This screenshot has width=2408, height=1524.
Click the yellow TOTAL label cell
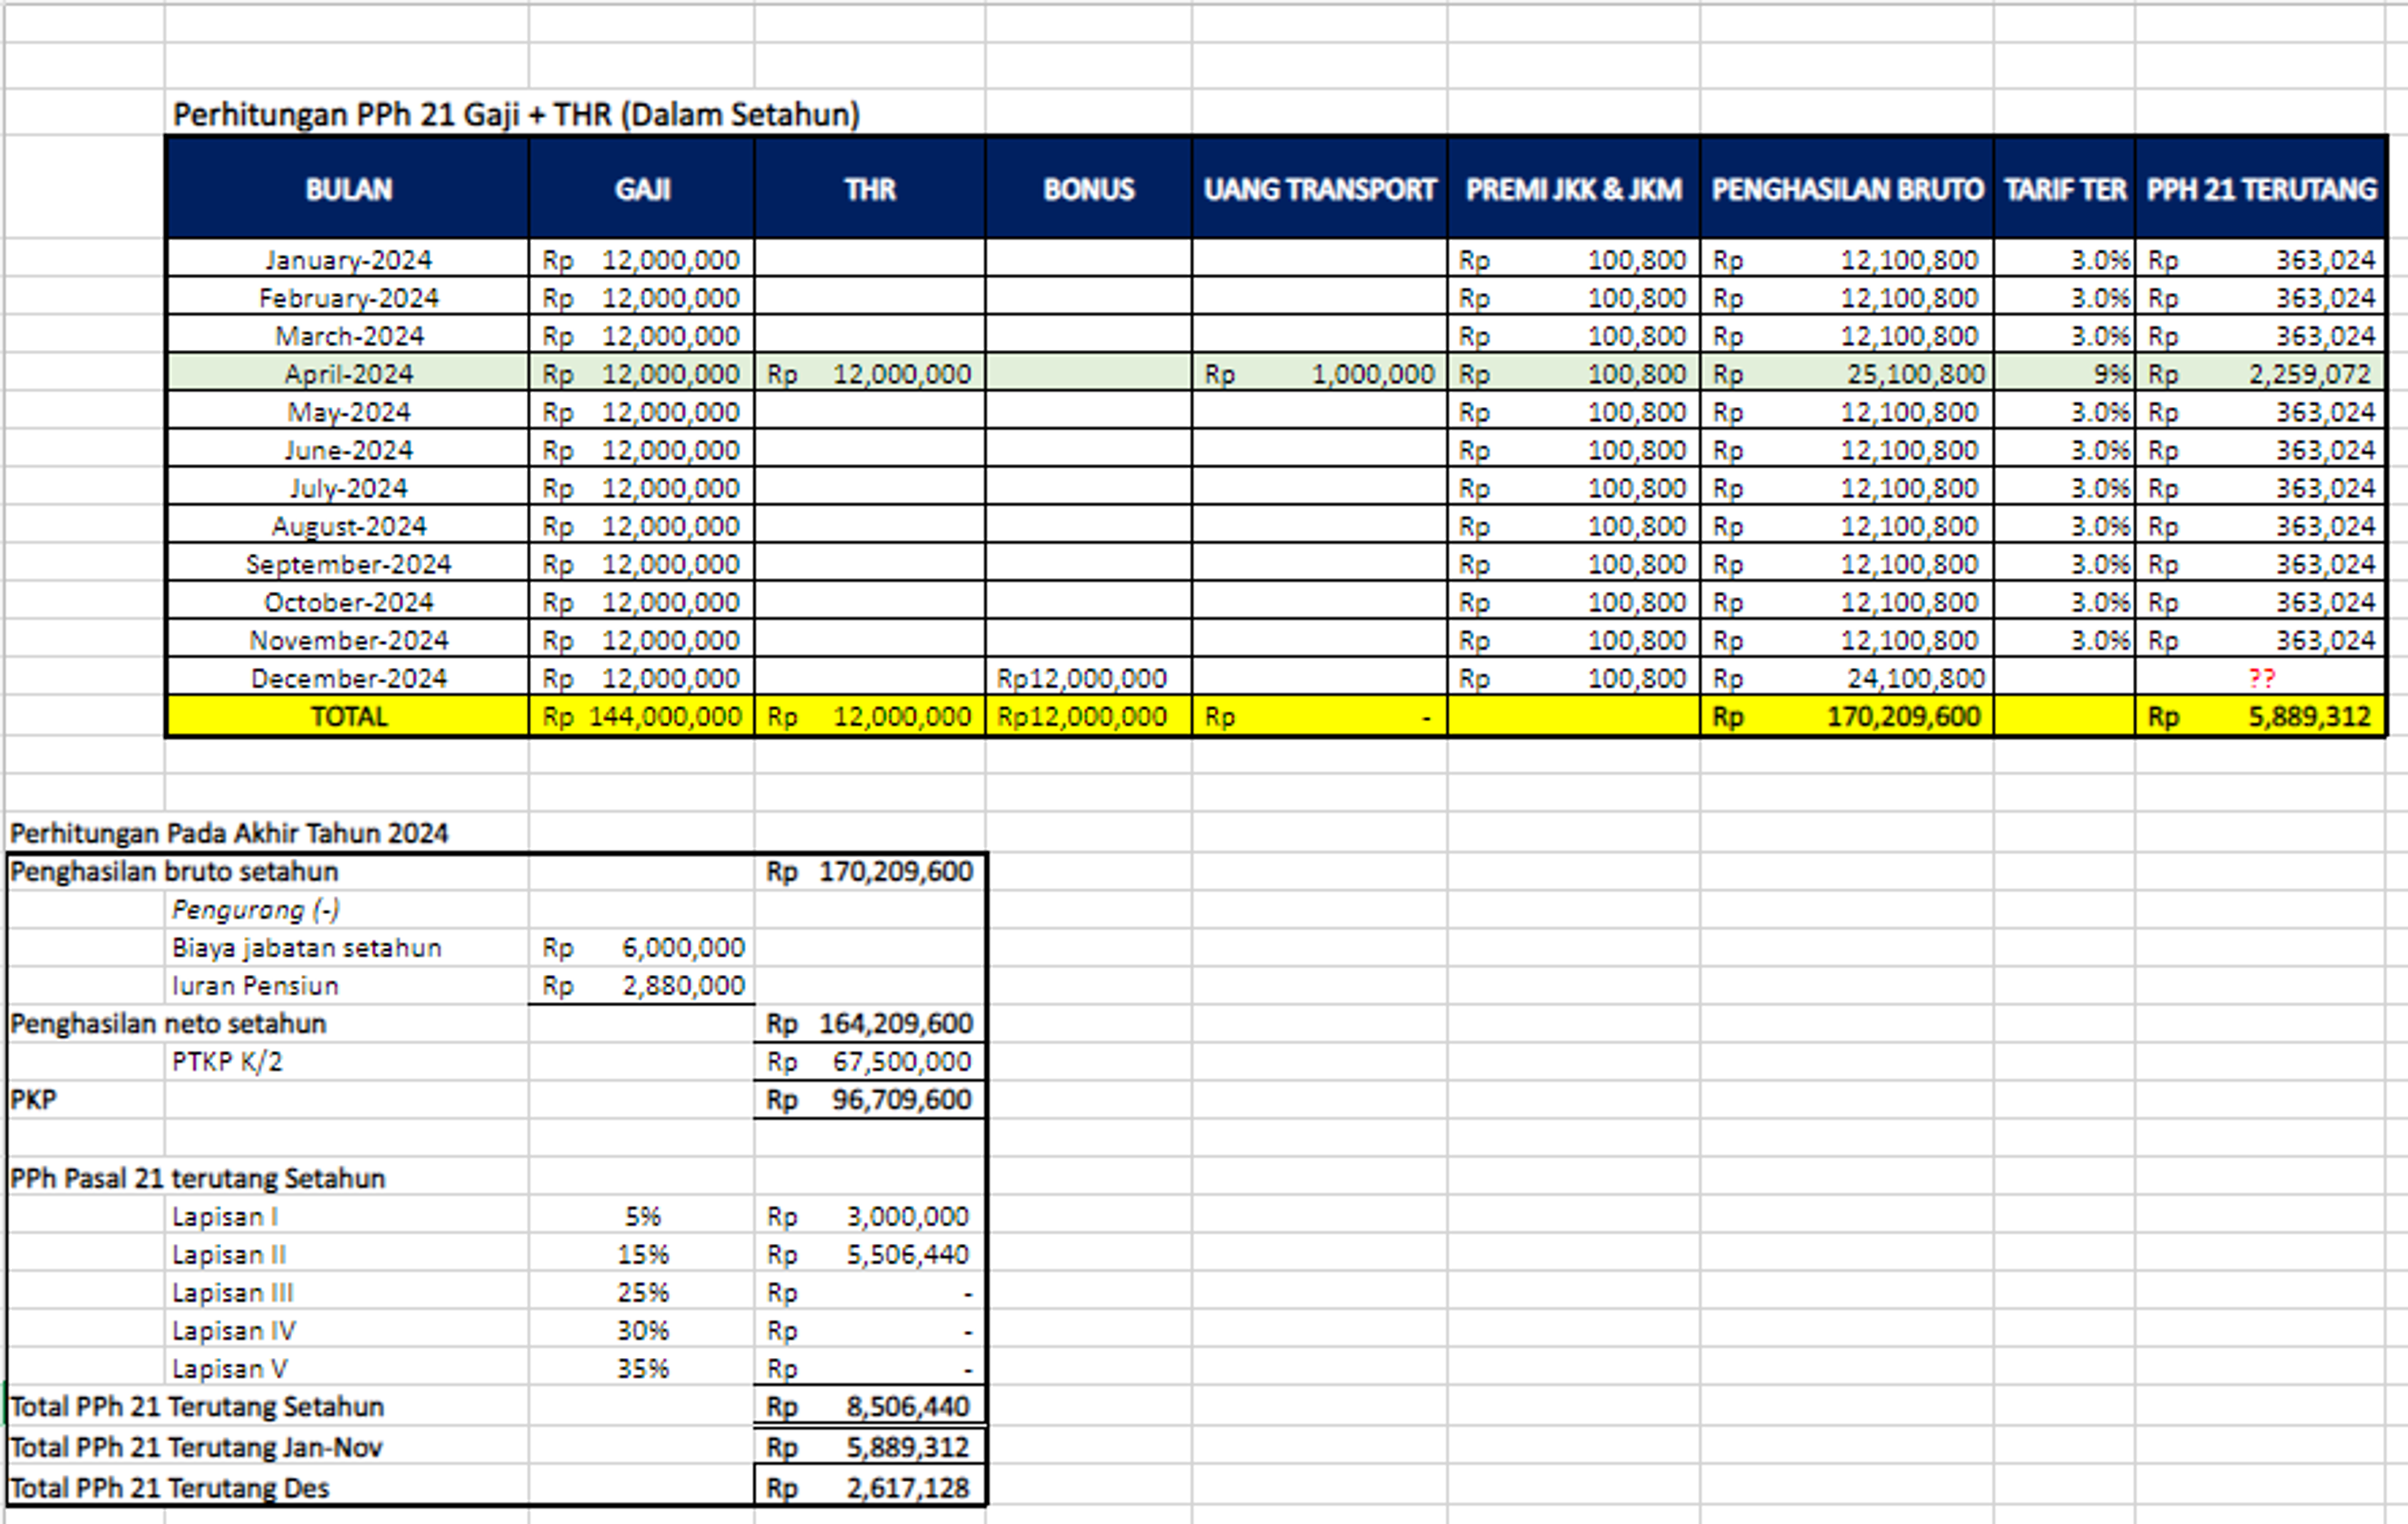click(x=348, y=716)
